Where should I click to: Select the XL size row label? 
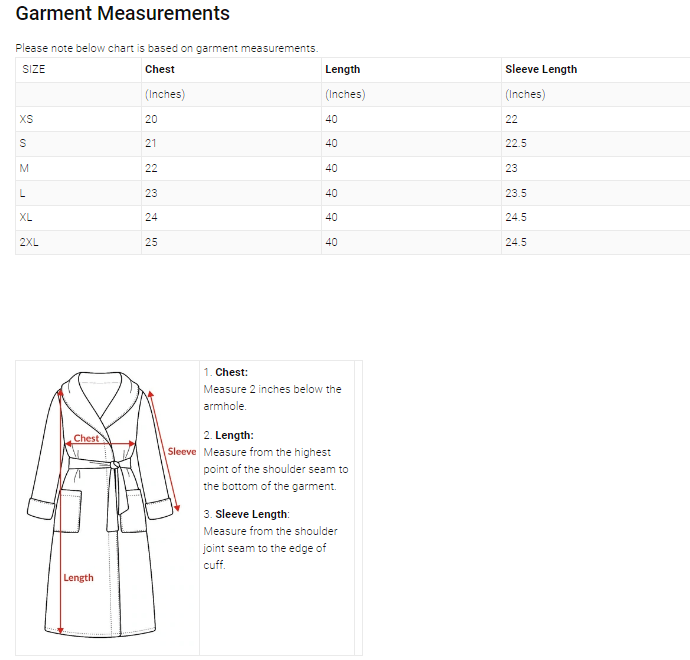[x=26, y=217]
